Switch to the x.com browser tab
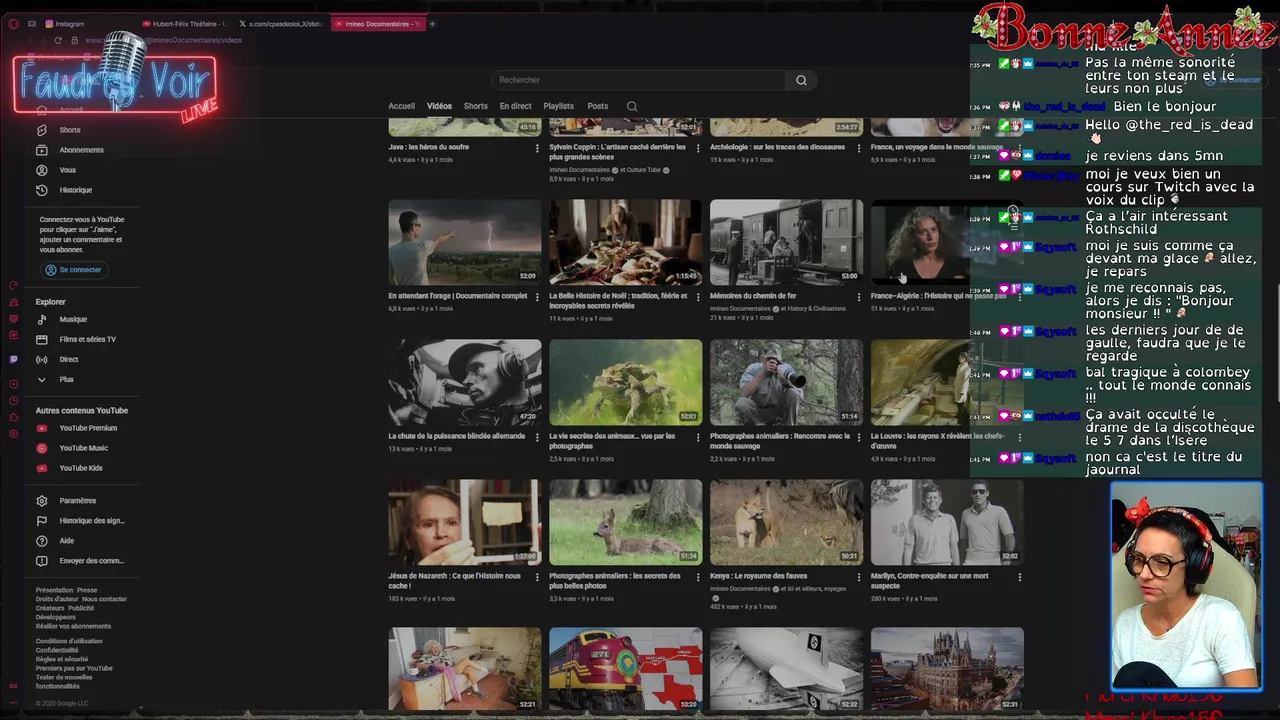1280x720 pixels. point(281,23)
